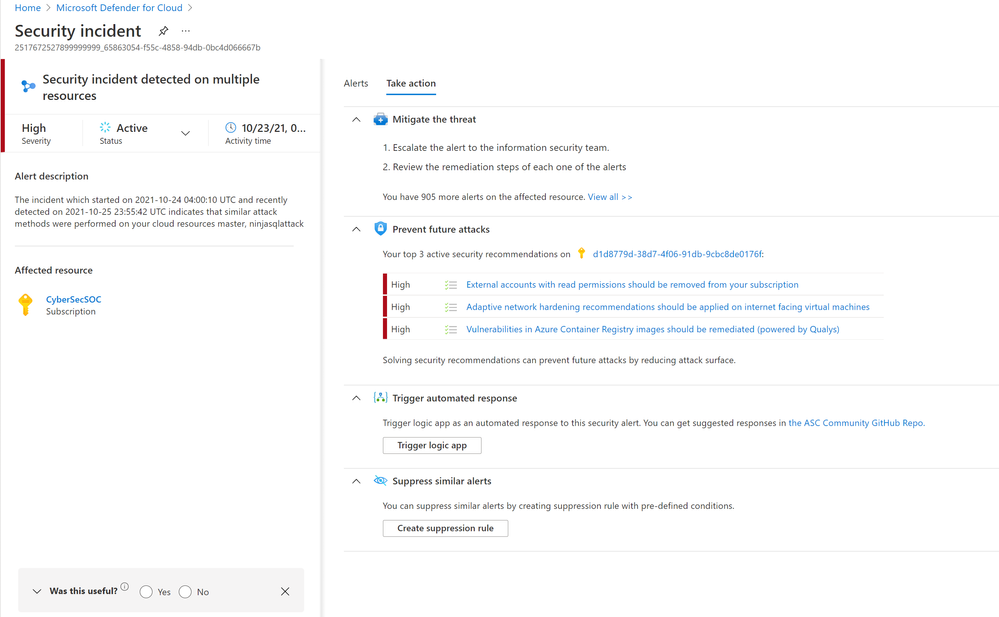Image resolution: width=999 pixels, height=617 pixels.
Task: Click the incident ID text under title
Action: (138, 47)
